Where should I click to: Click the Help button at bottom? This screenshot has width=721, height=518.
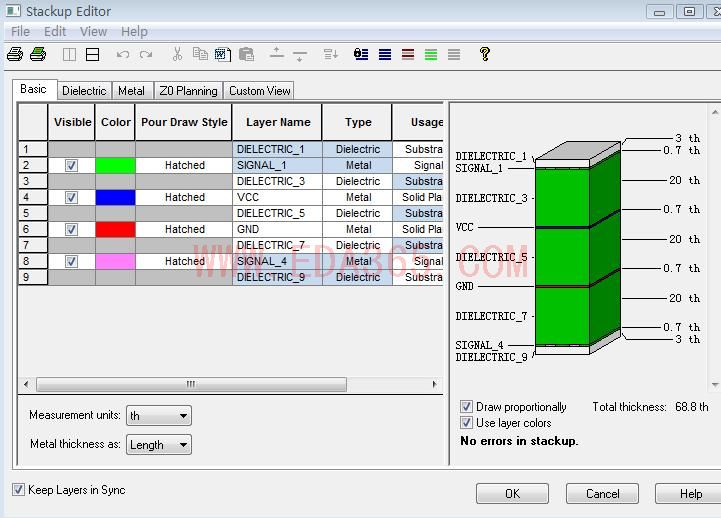pyautogui.click(x=688, y=494)
